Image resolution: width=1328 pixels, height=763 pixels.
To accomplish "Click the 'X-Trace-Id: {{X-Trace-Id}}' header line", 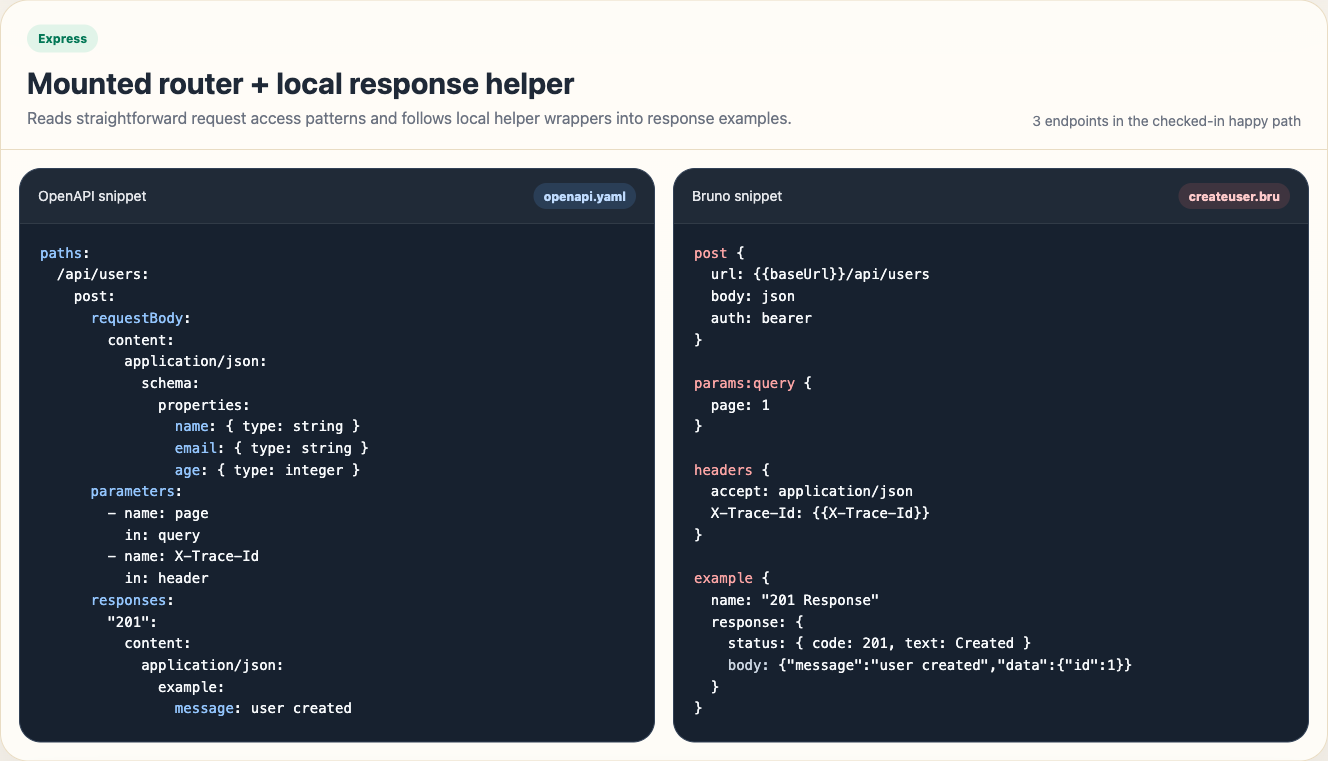I will pyautogui.click(x=820, y=513).
